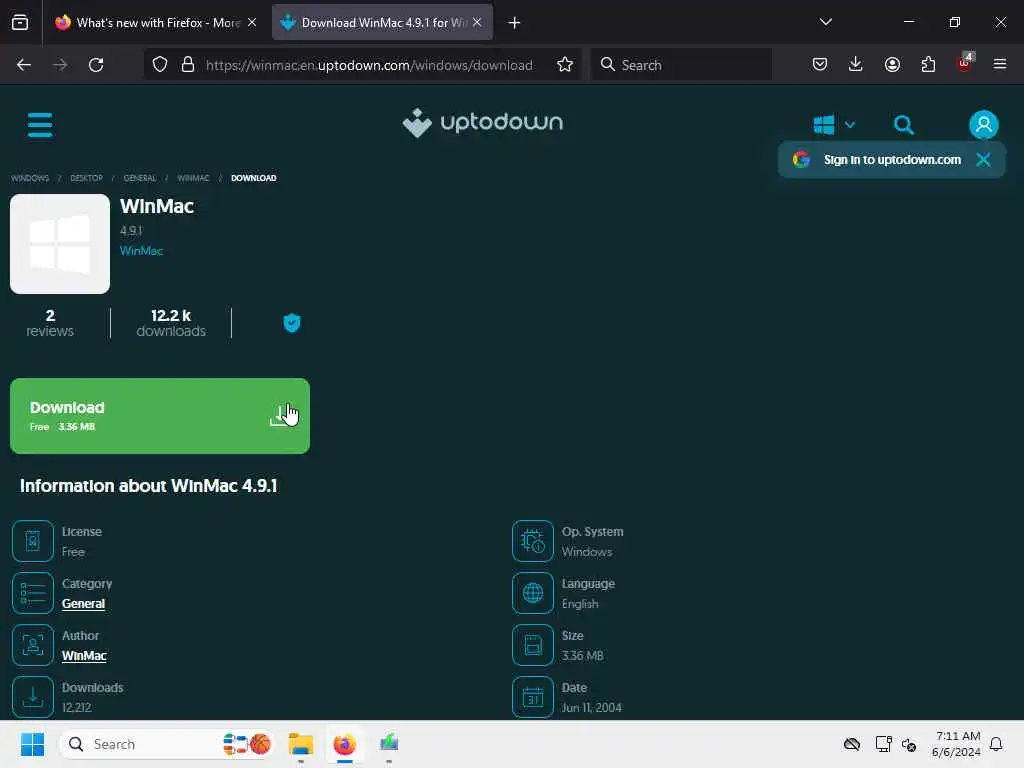Click the Uptodown logo
Screen dimensions: 1024x768
[483, 123]
